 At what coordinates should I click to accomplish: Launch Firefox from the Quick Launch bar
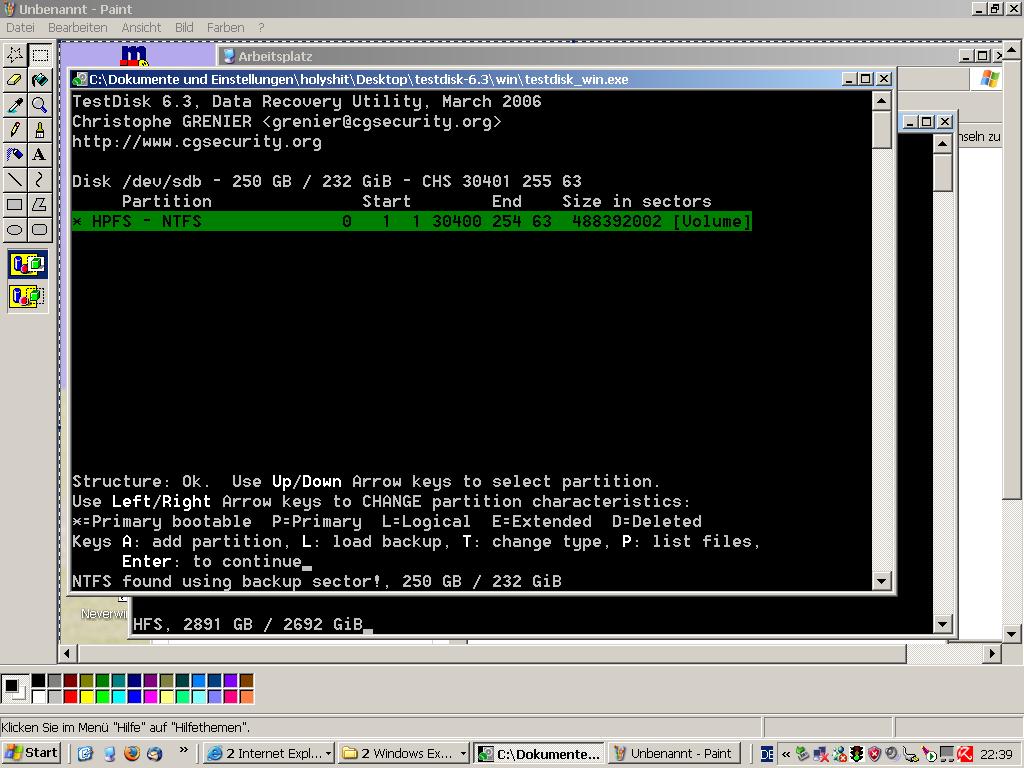point(132,753)
